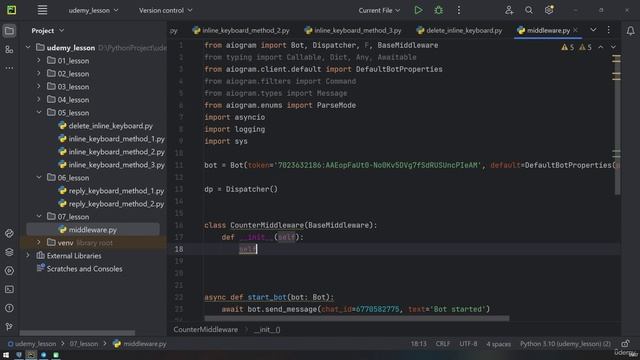
Task: Open Python Console tool window
Action: point(9,233)
